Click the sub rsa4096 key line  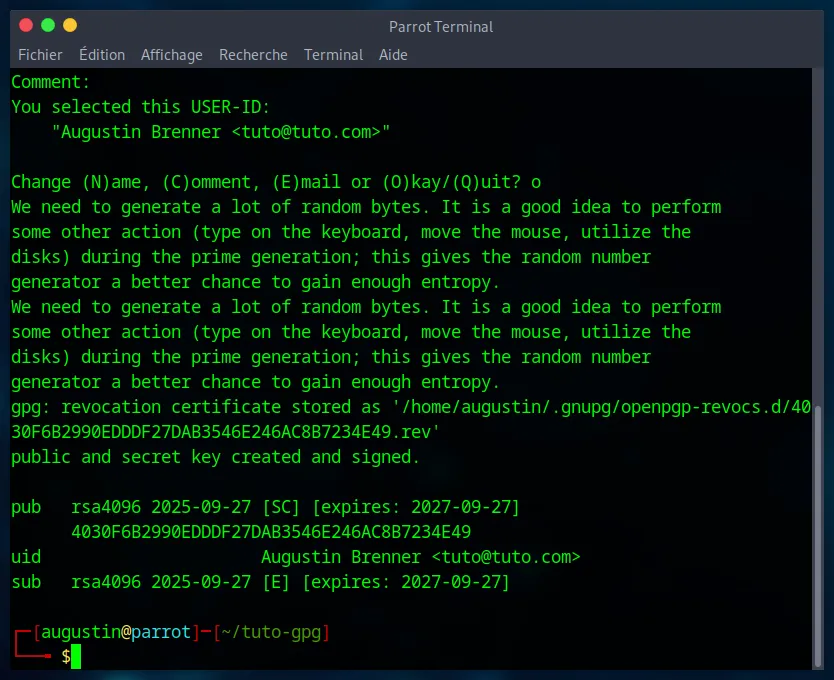(260, 582)
